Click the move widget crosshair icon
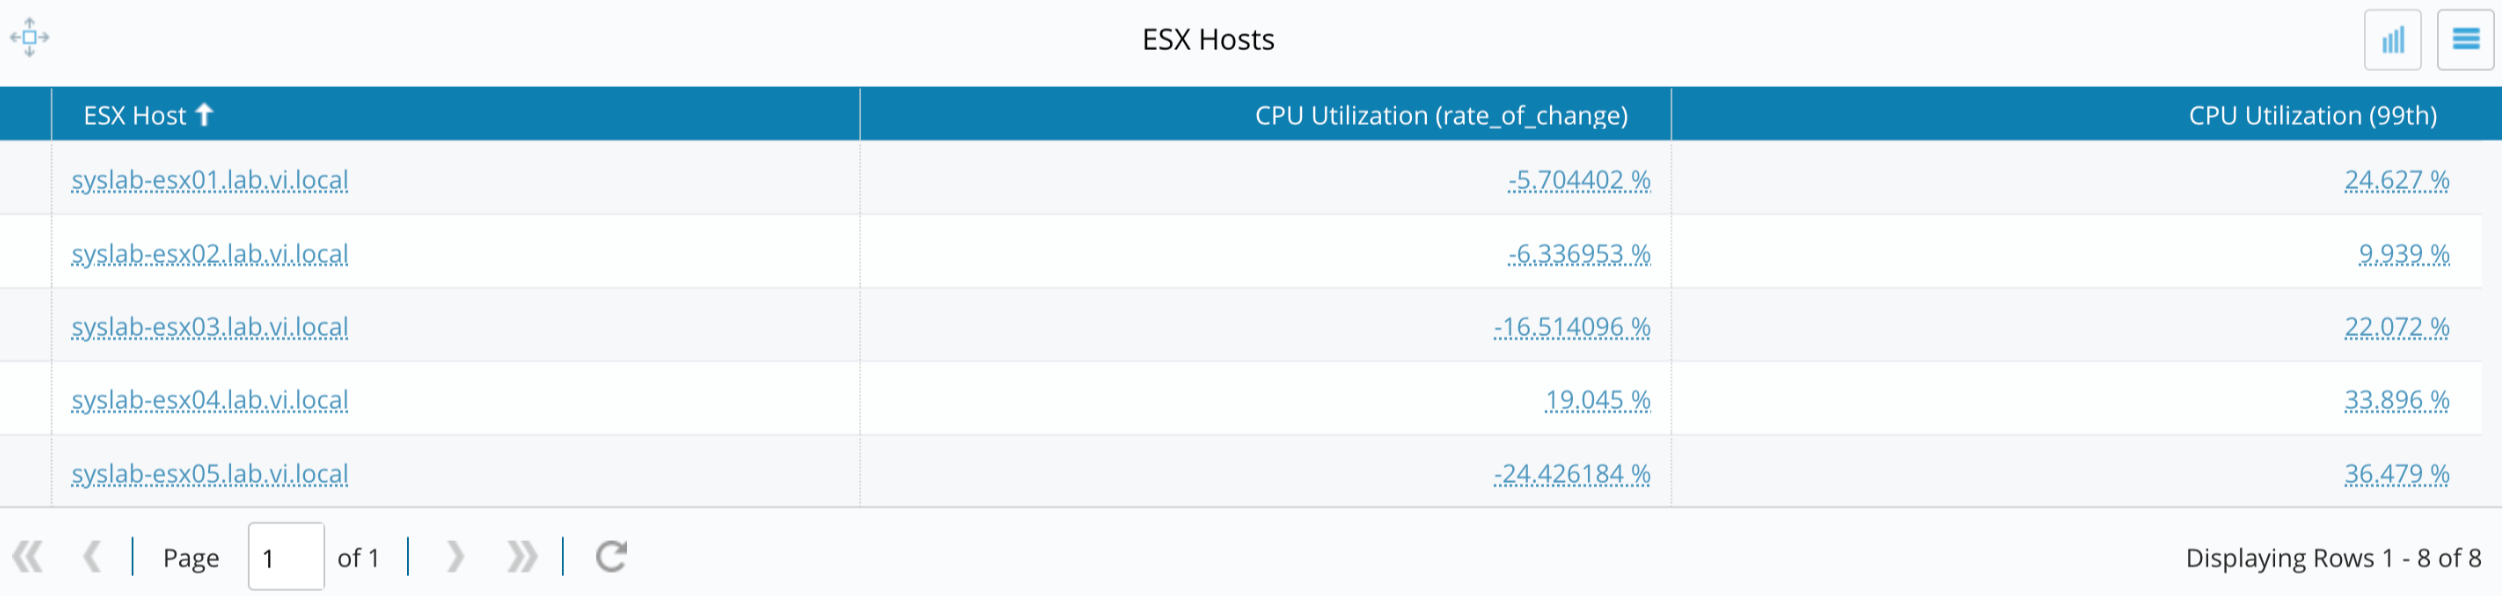 pyautogui.click(x=30, y=38)
